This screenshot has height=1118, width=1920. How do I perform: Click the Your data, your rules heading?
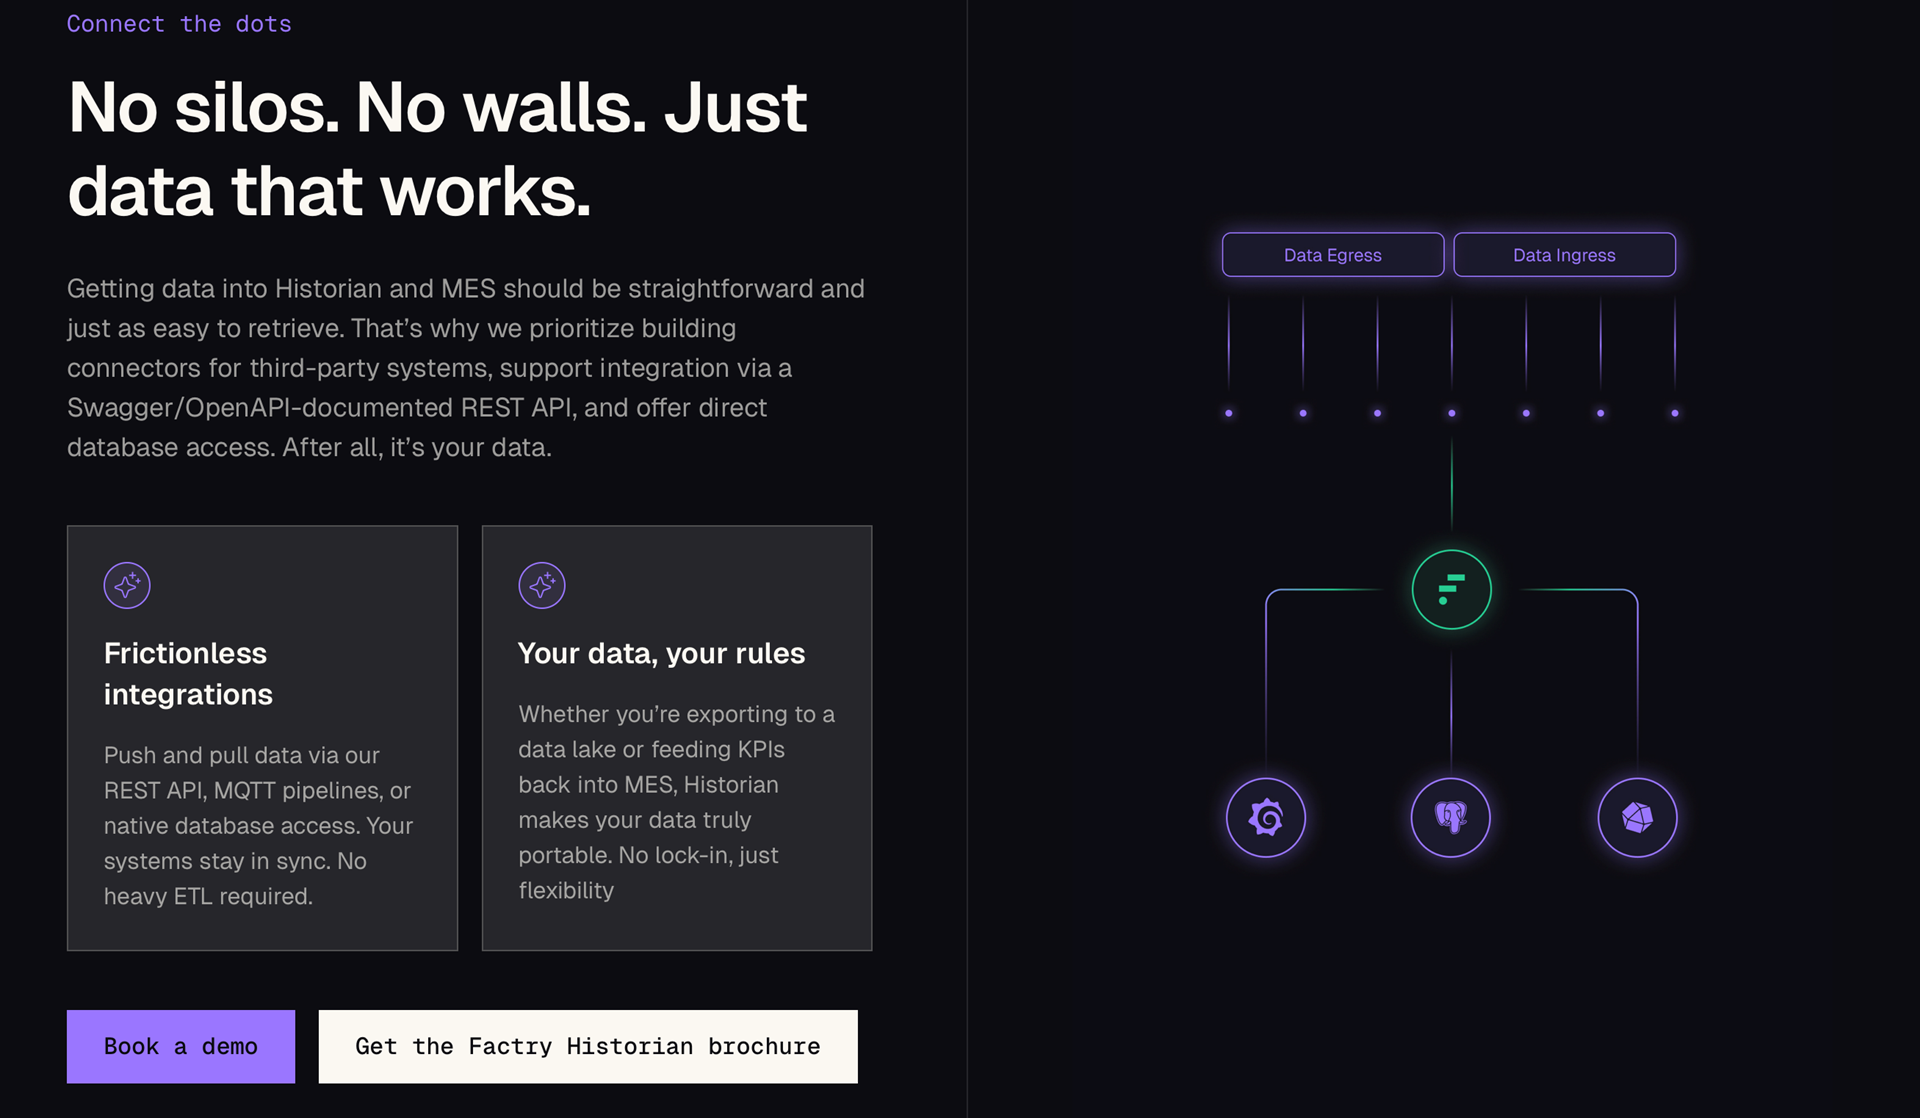tap(661, 653)
